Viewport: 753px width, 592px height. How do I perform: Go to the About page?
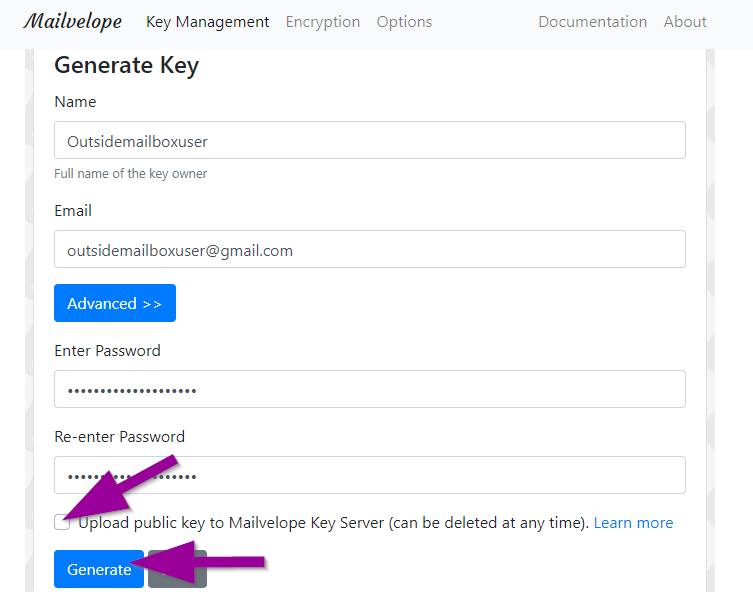pyautogui.click(x=685, y=22)
